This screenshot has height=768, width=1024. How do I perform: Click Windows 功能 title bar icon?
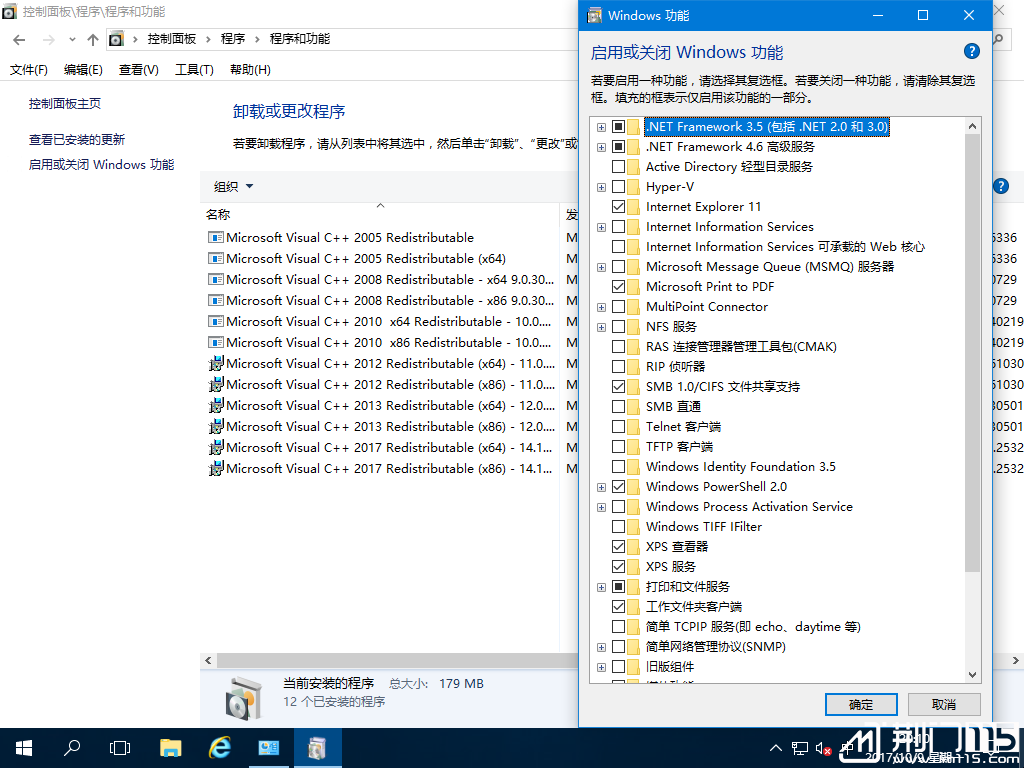[x=594, y=15]
